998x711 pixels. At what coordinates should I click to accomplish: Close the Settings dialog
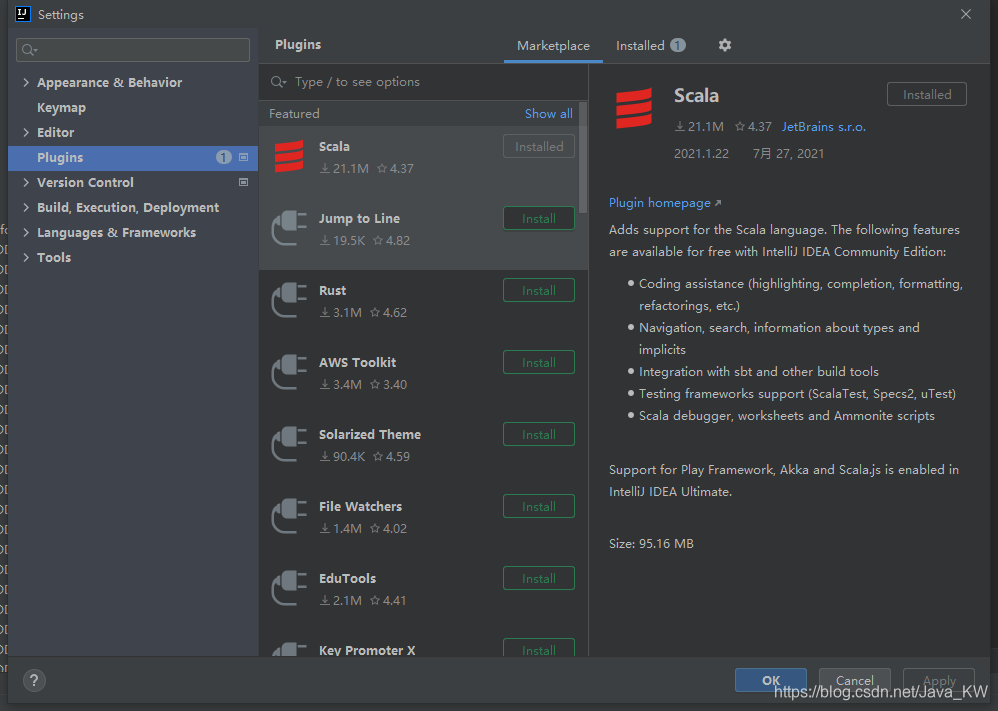[966, 14]
